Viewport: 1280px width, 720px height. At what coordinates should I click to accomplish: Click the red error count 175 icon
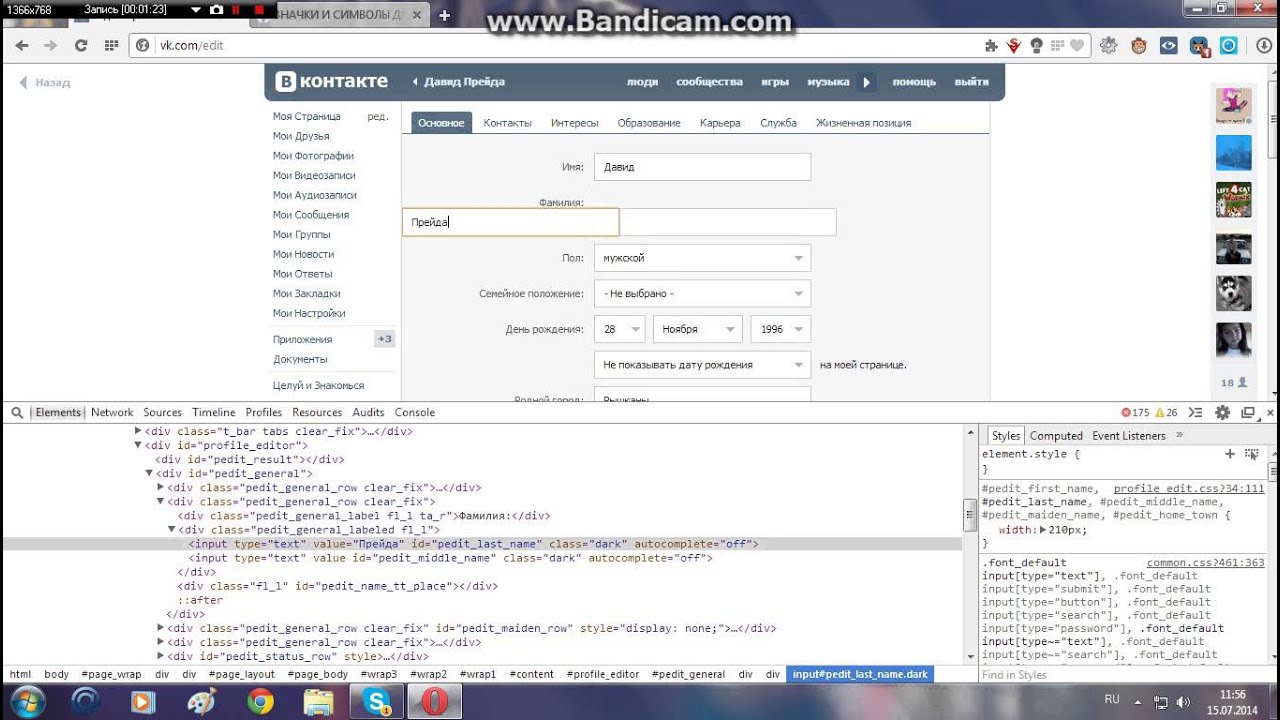point(1135,412)
